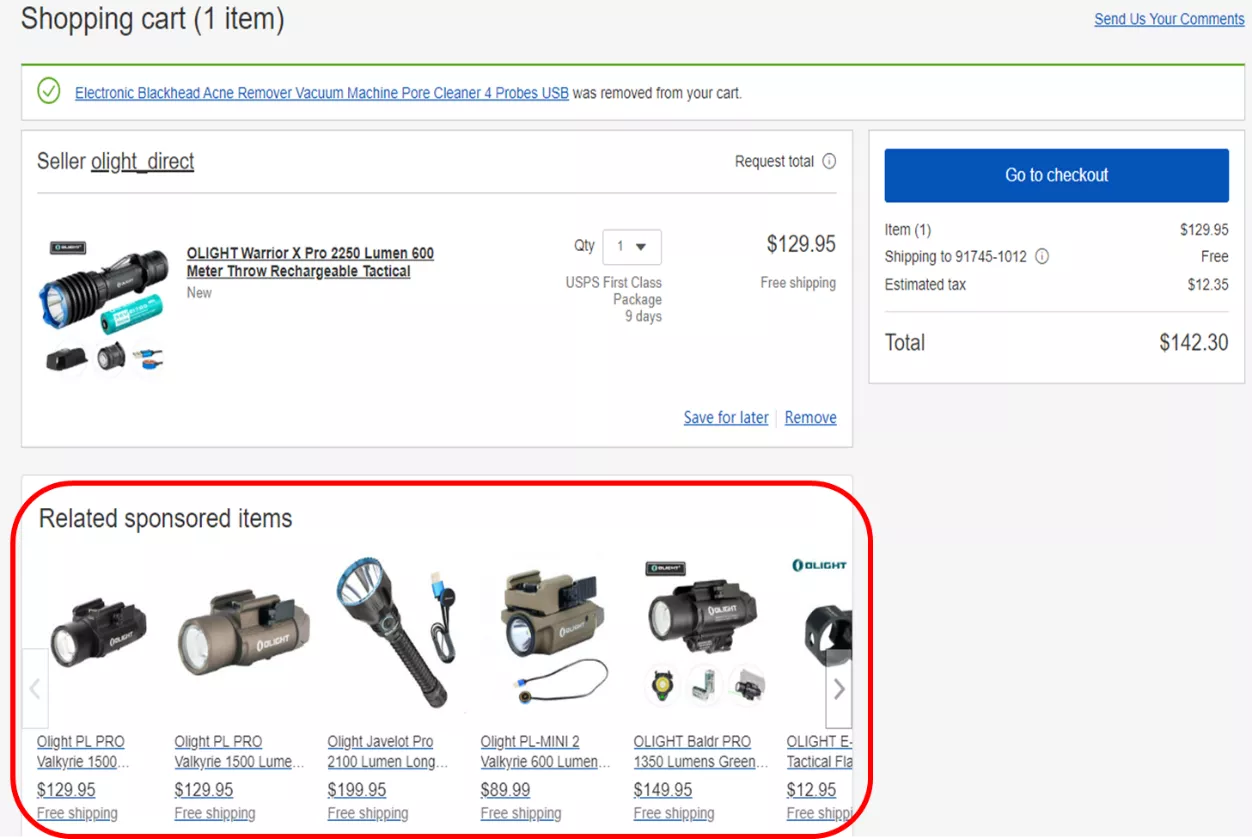Open Send Us Your Comments
This screenshot has width=1252, height=839.
tap(1168, 18)
